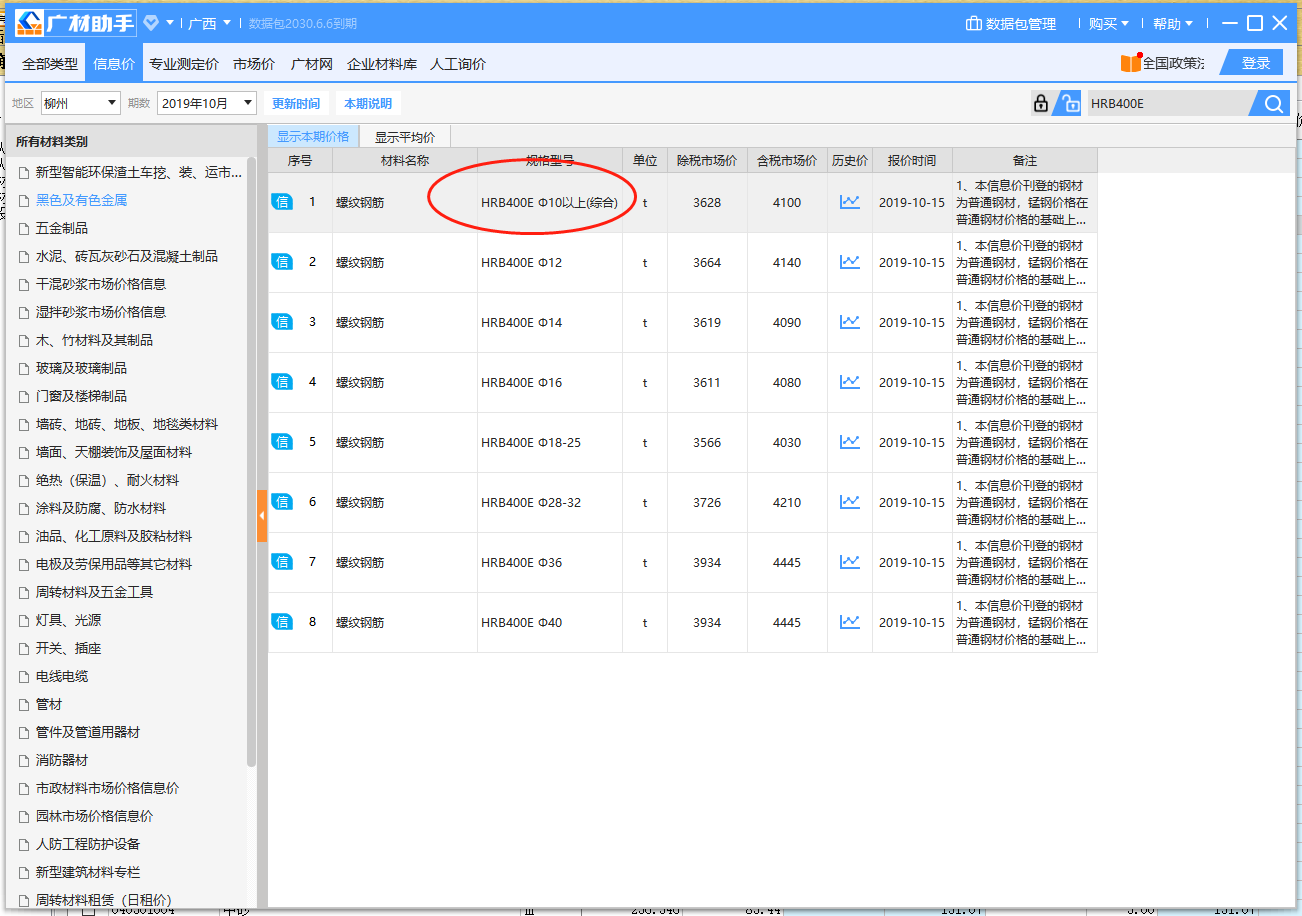The image size is (1302, 916).
Task: Select 水泥、砖瓦灰砂石及混凝土制品 category
Action: coord(127,256)
